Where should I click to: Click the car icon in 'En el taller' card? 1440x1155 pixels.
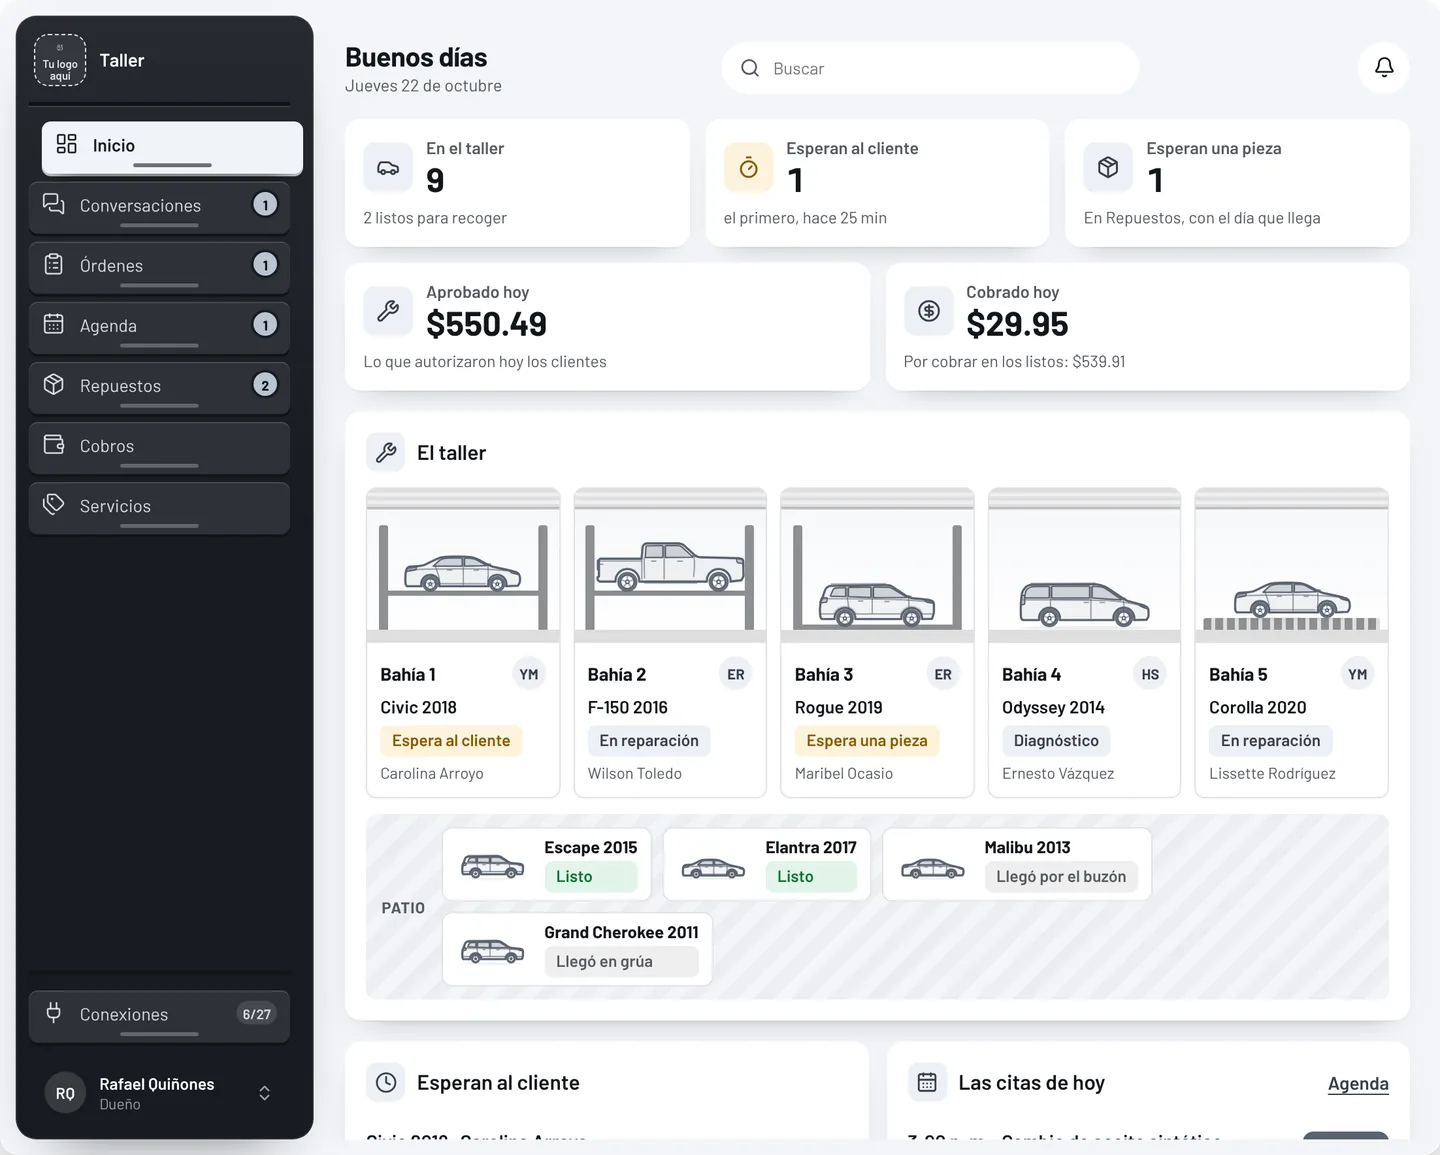[x=388, y=168]
